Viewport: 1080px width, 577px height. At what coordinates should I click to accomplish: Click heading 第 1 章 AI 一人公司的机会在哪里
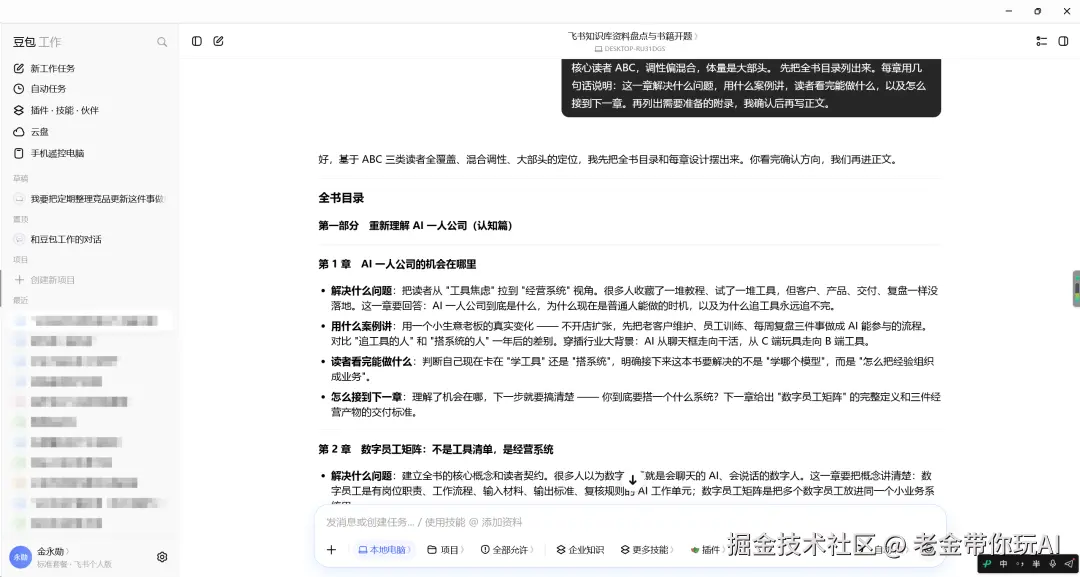(x=397, y=264)
